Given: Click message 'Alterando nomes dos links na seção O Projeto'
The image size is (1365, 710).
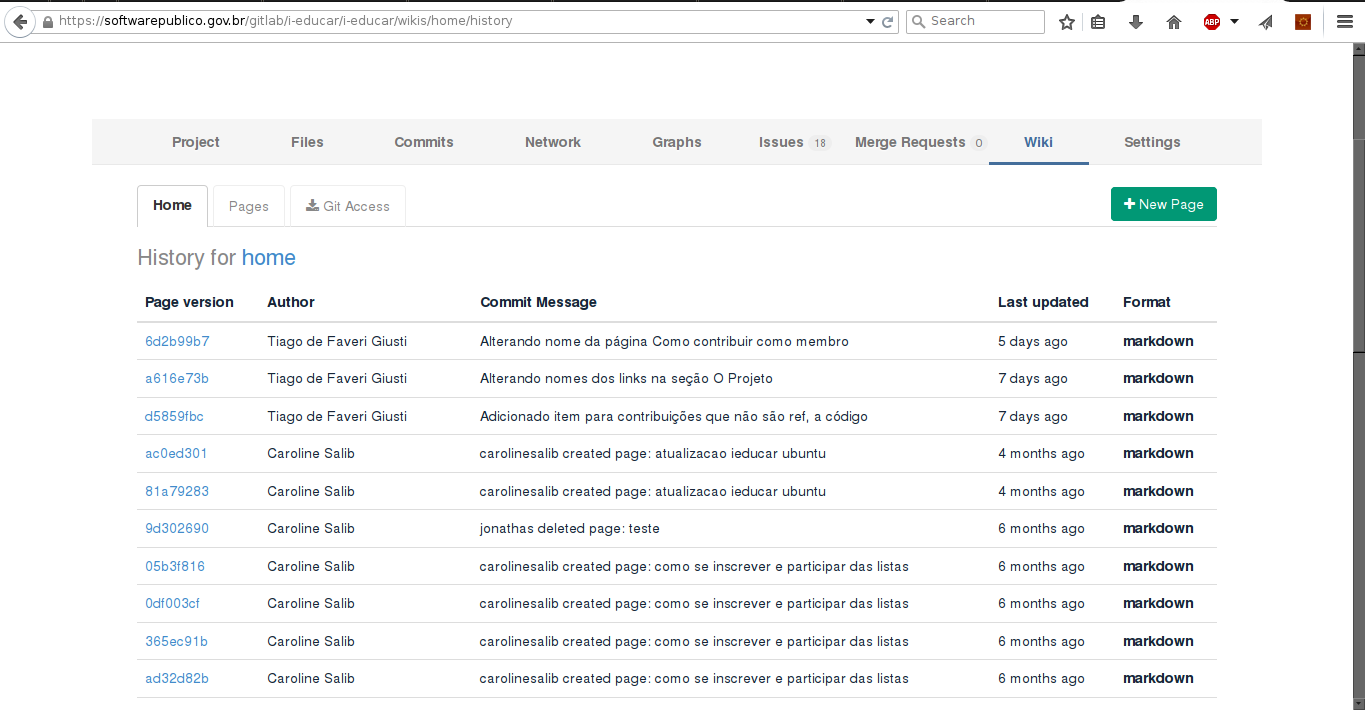Looking at the screenshot, I should pos(626,378).
